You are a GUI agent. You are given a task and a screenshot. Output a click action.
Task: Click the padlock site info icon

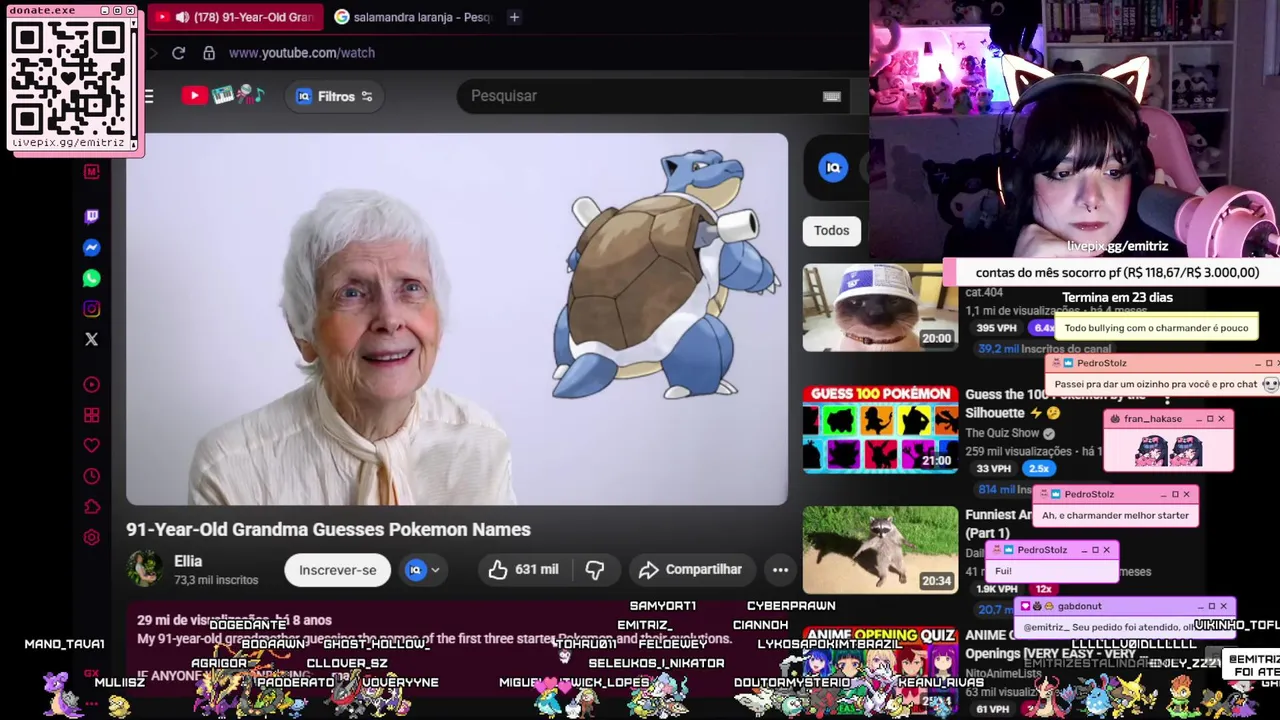[208, 53]
